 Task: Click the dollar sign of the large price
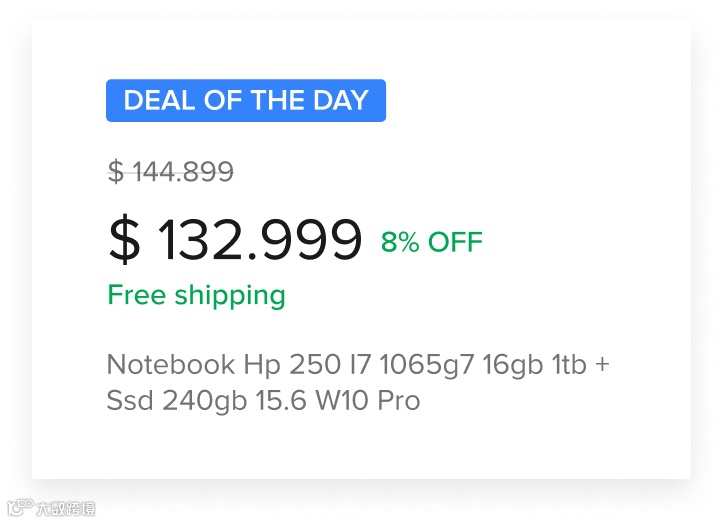(x=124, y=240)
